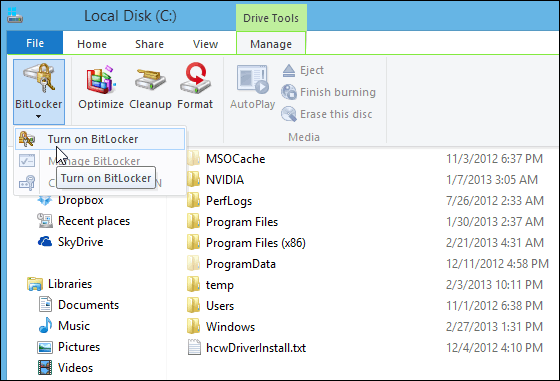The image size is (560, 381).
Task: Click the date 12/4/2012 4:10 PM
Action: click(494, 348)
